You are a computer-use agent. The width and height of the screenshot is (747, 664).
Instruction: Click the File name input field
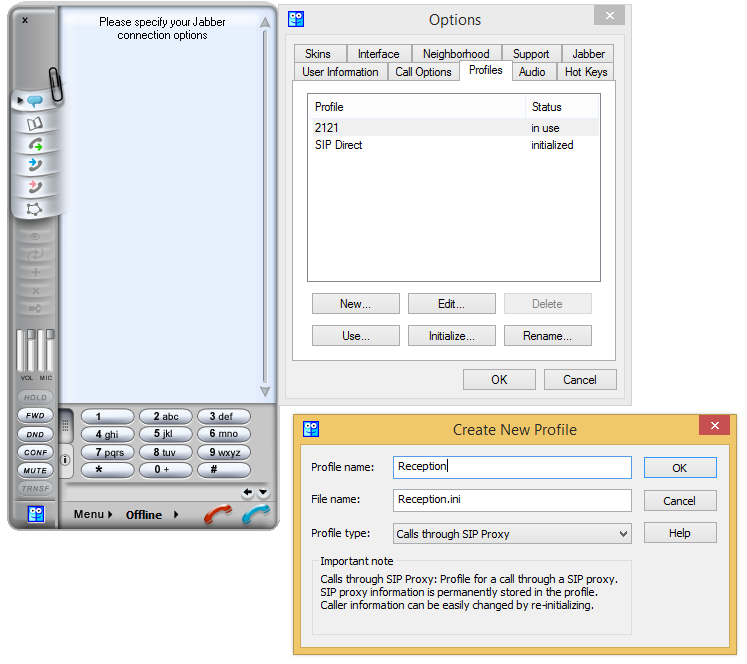pyautogui.click(x=512, y=500)
